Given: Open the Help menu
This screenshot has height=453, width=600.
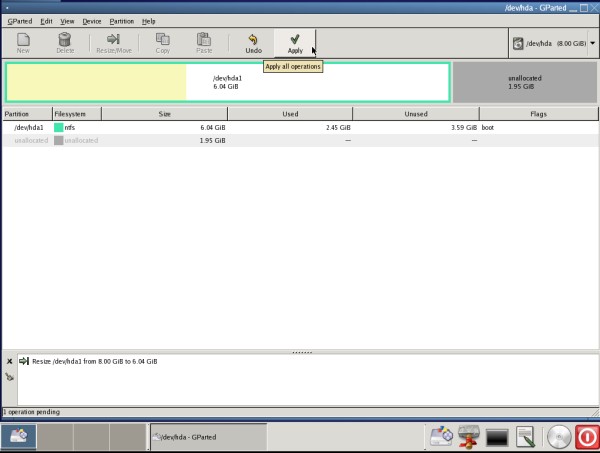Looking at the screenshot, I should [148, 21].
